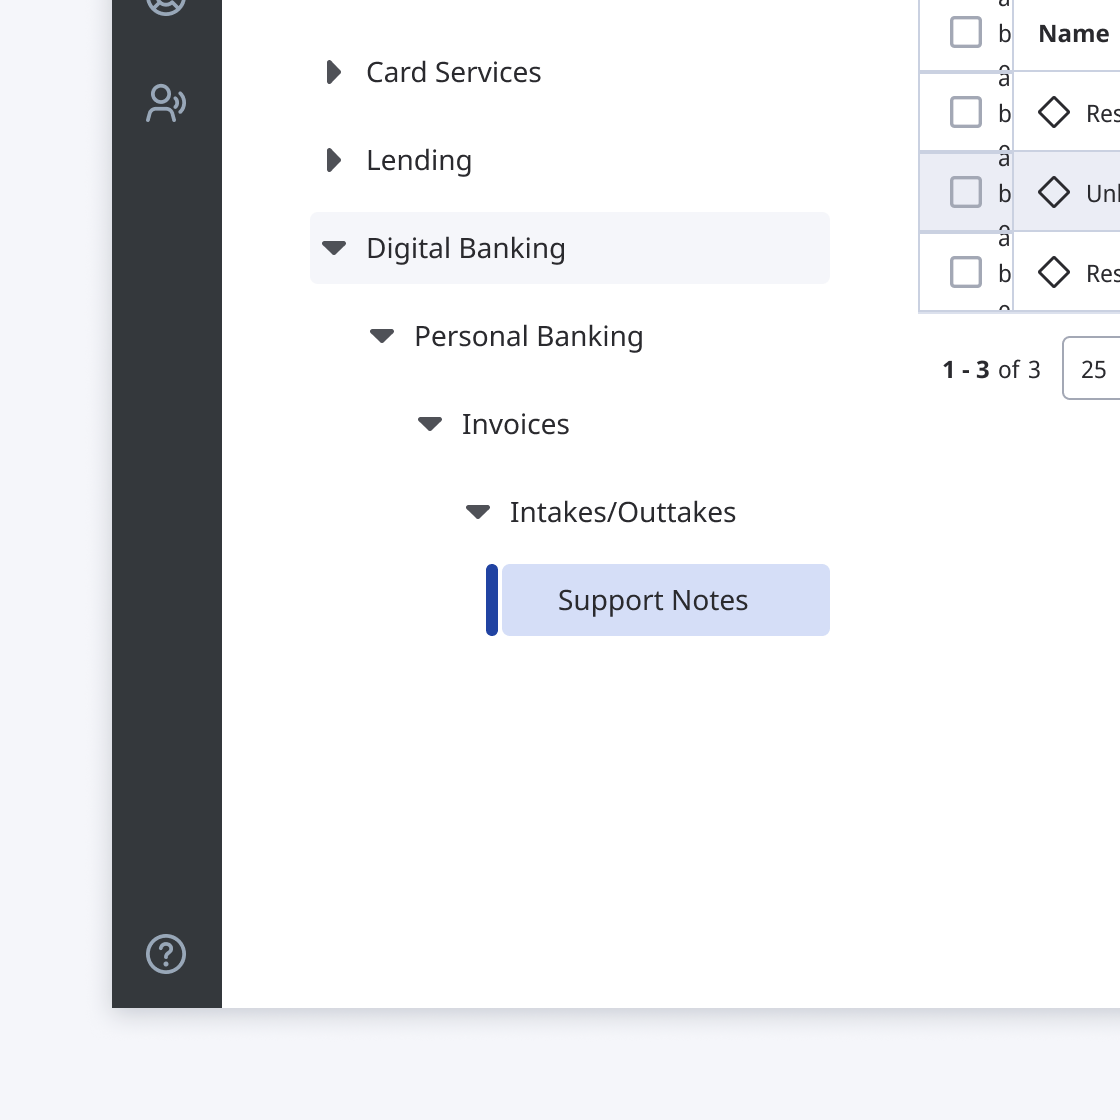Check the third row's checkbox
Viewport: 1120px width, 1120px height.
pos(966,272)
